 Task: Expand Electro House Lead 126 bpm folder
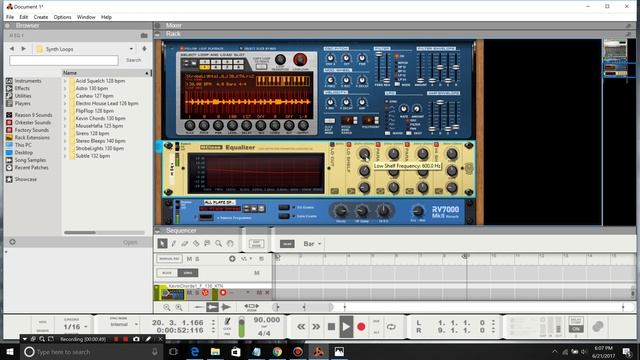[x=65, y=103]
